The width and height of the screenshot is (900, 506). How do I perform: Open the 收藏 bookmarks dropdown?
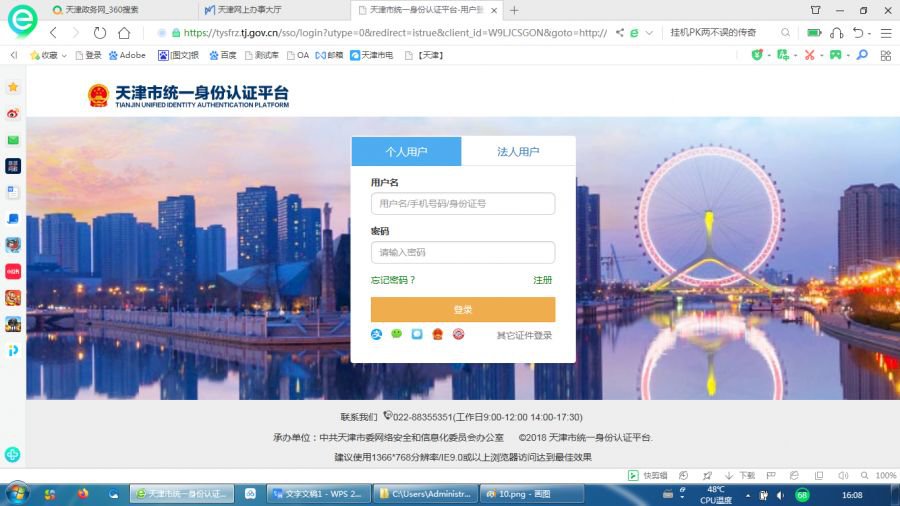[48, 55]
